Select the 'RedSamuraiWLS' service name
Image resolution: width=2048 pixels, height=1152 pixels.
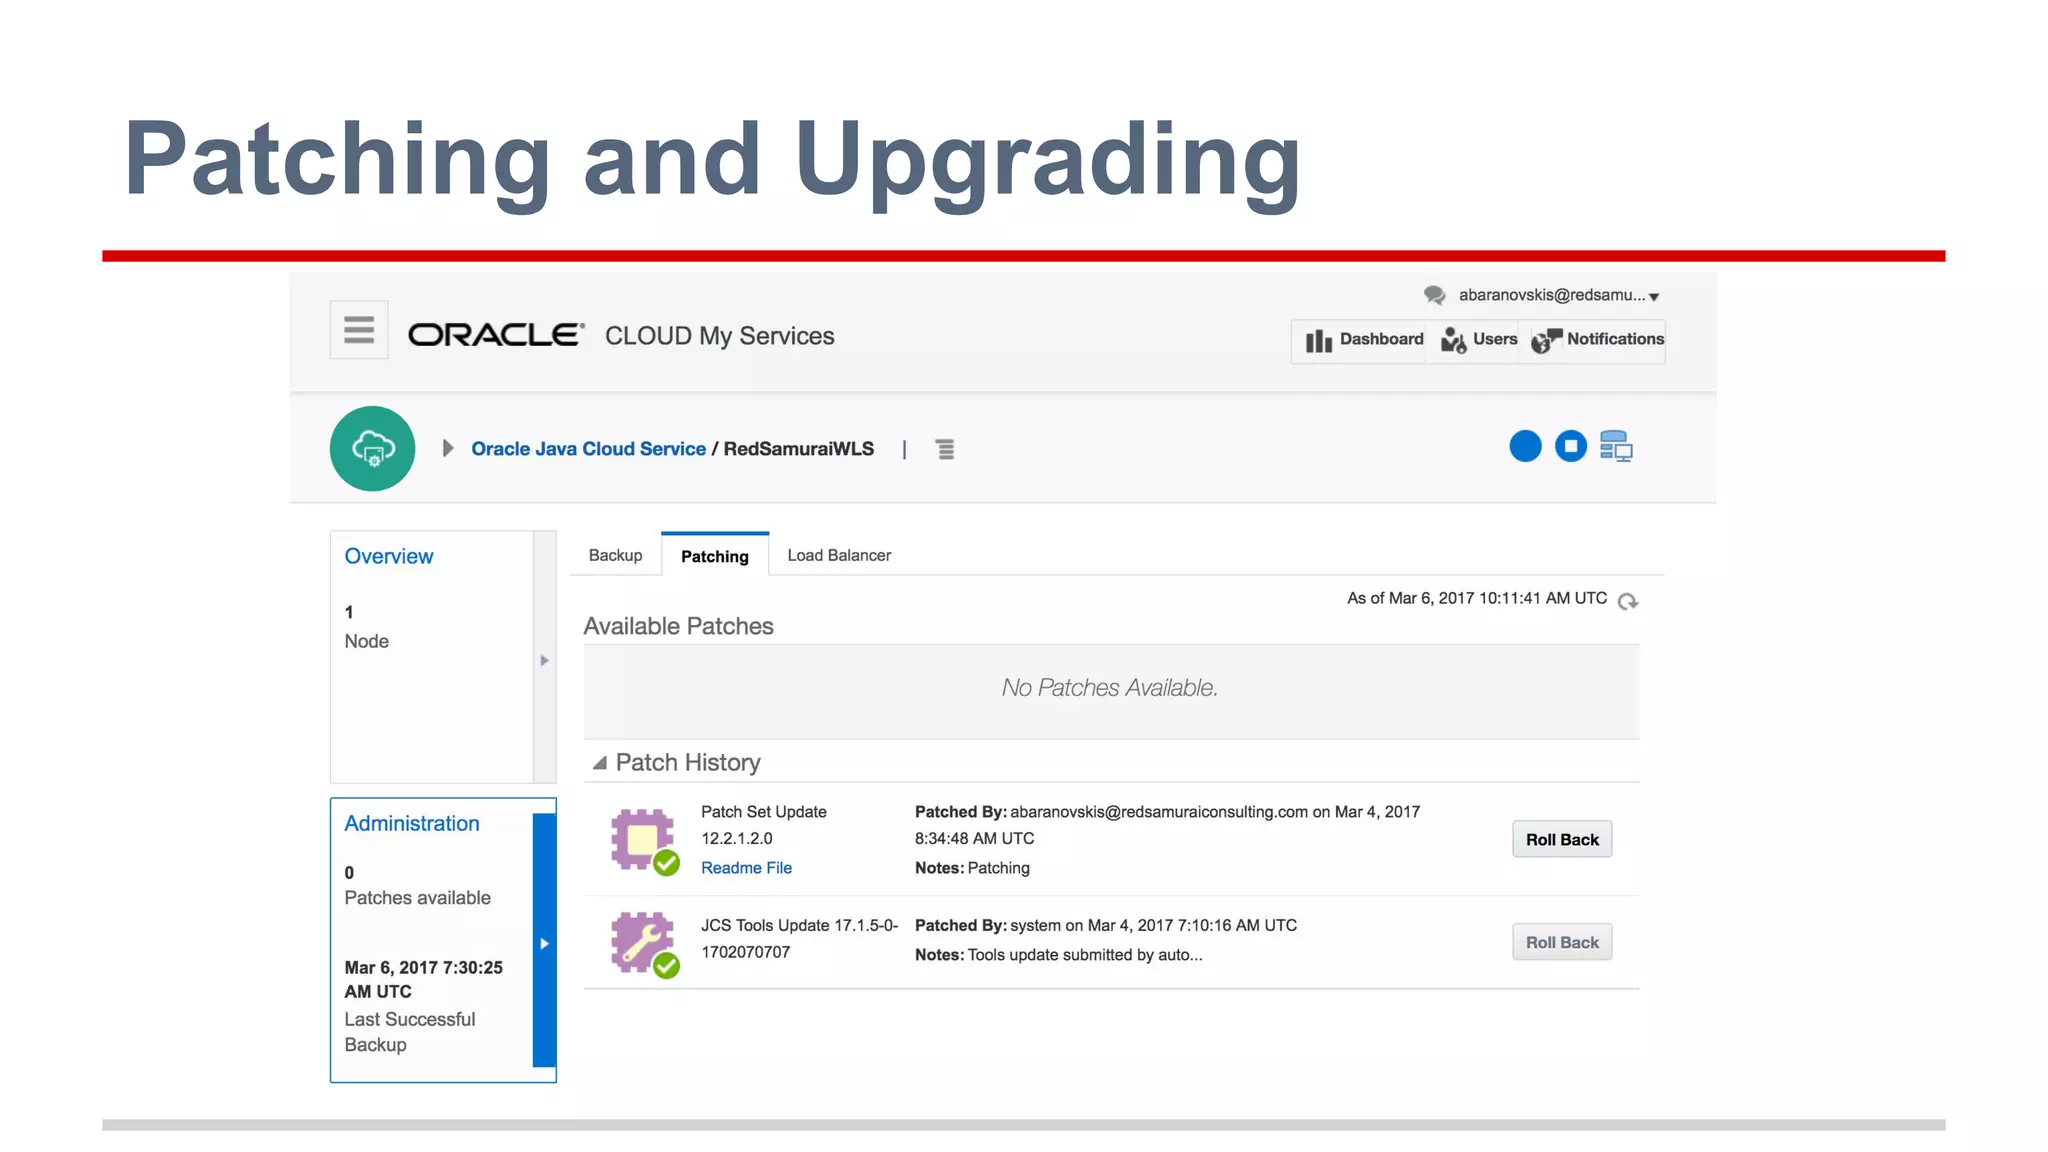[798, 449]
